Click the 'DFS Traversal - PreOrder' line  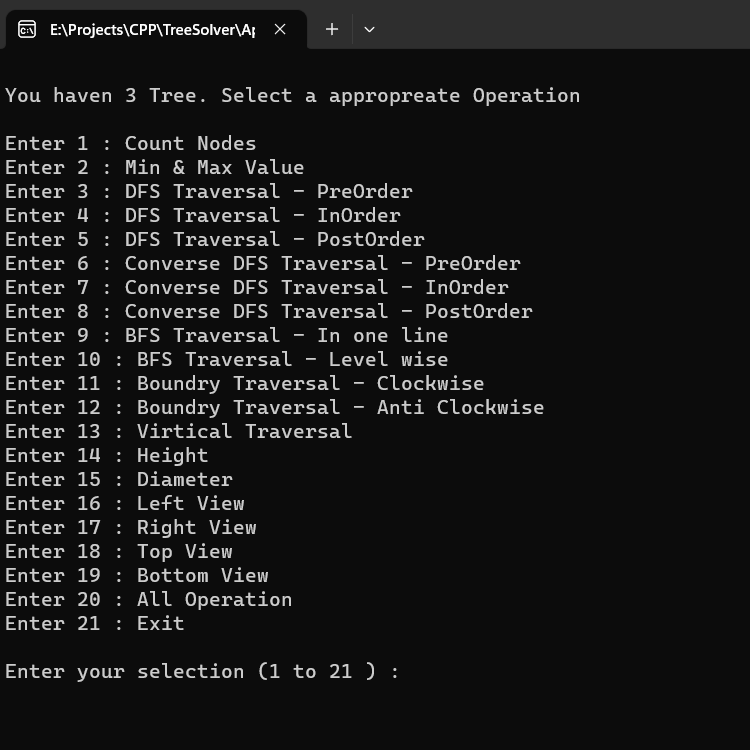[209, 191]
